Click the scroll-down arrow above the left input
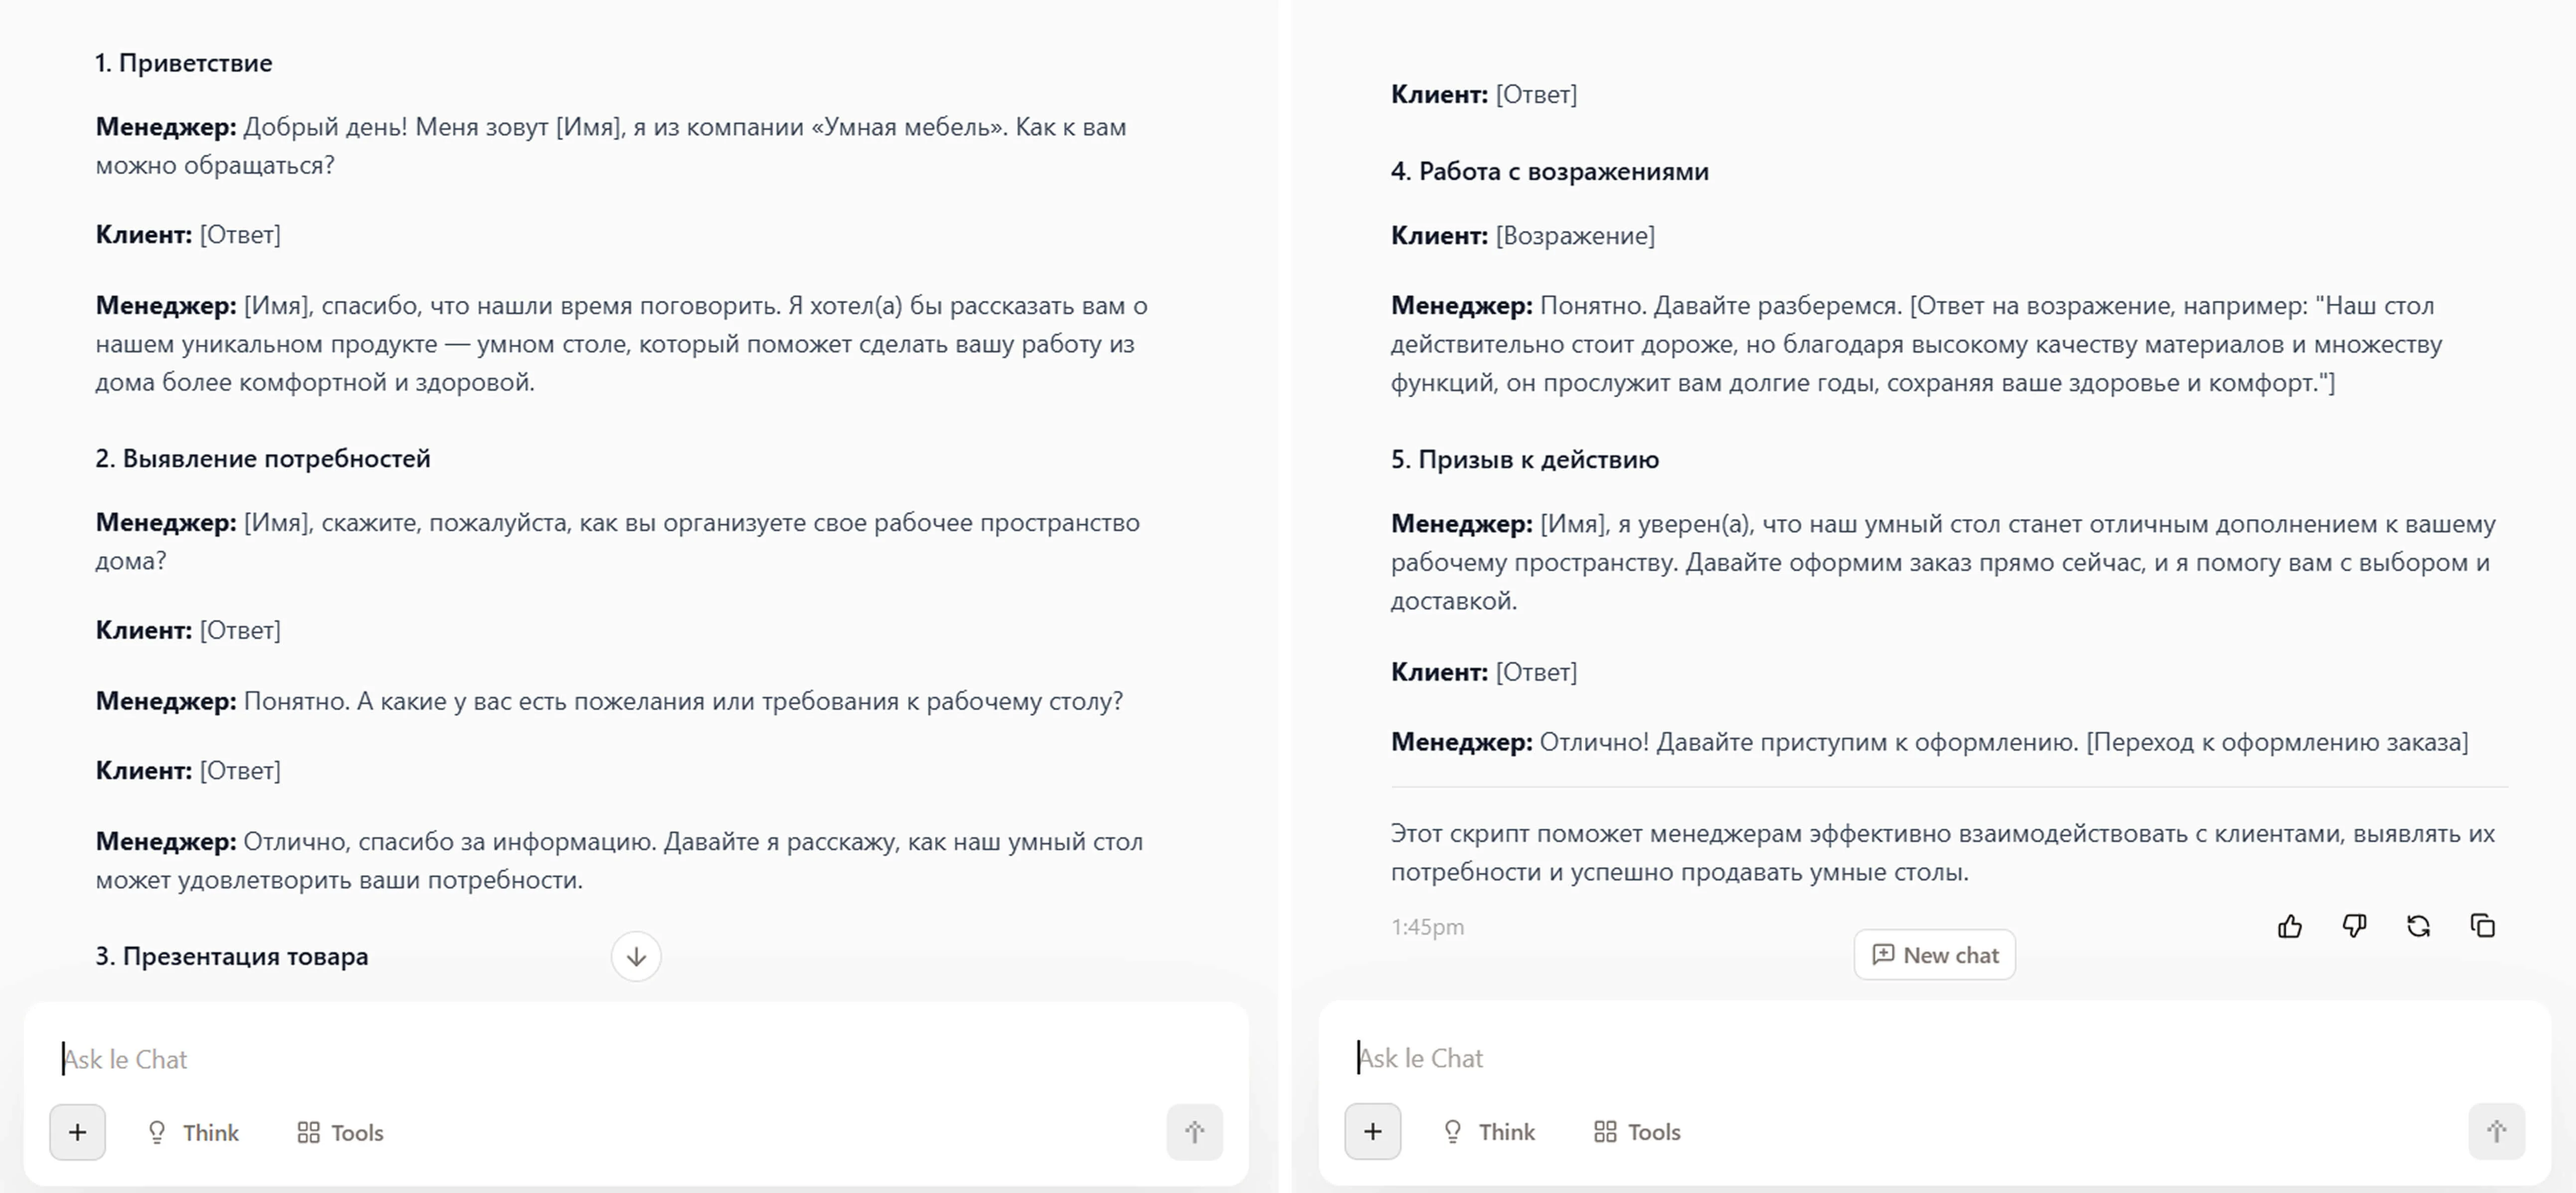 point(635,956)
